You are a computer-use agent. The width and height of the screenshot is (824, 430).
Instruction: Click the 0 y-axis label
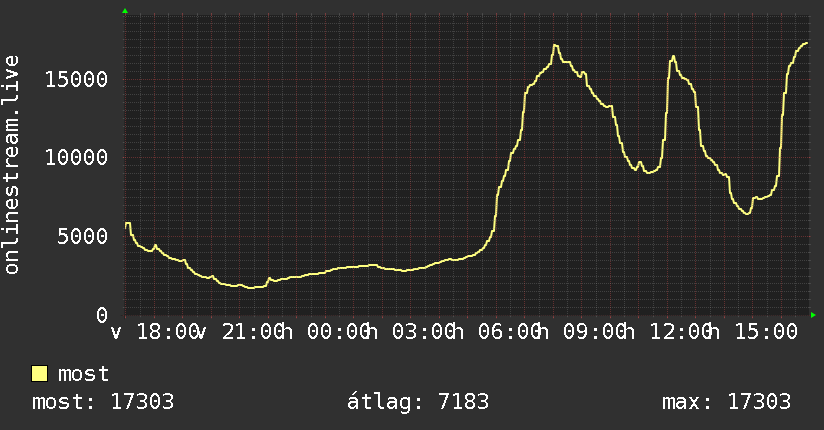coord(102,314)
